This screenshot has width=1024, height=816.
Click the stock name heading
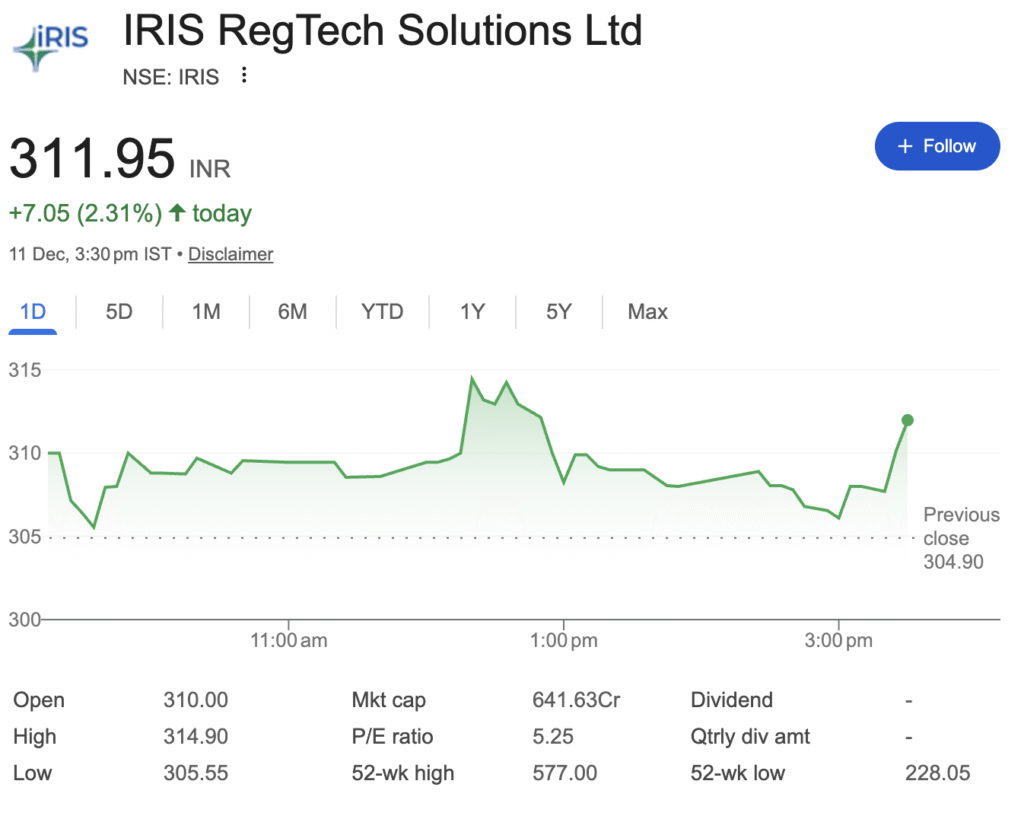(x=381, y=32)
